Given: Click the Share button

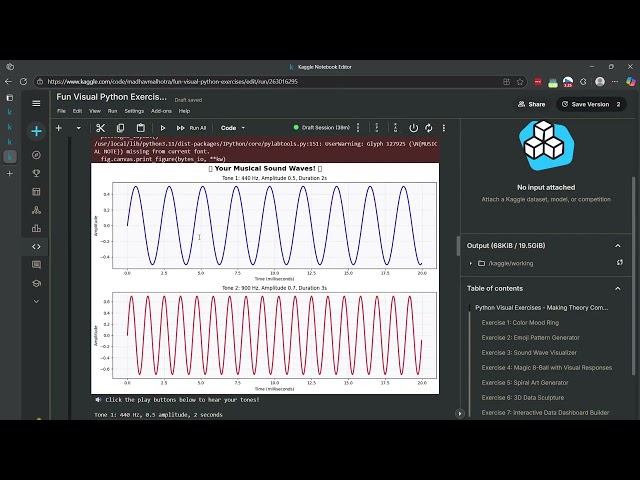Looking at the screenshot, I should point(531,104).
